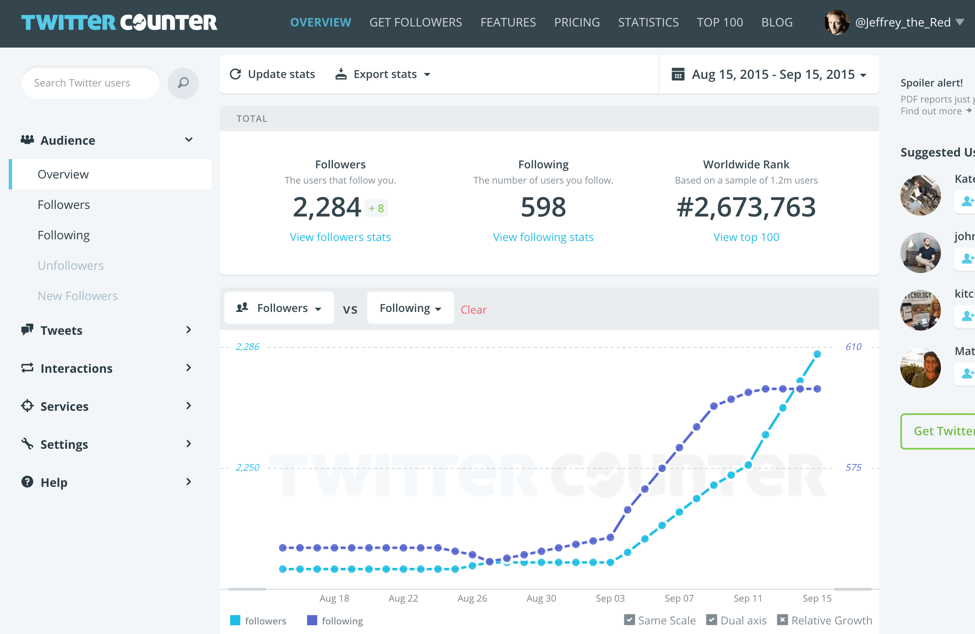Screen dimensions: 975x634
Task: Click the Update stats refresh icon
Action: pyautogui.click(x=235, y=73)
